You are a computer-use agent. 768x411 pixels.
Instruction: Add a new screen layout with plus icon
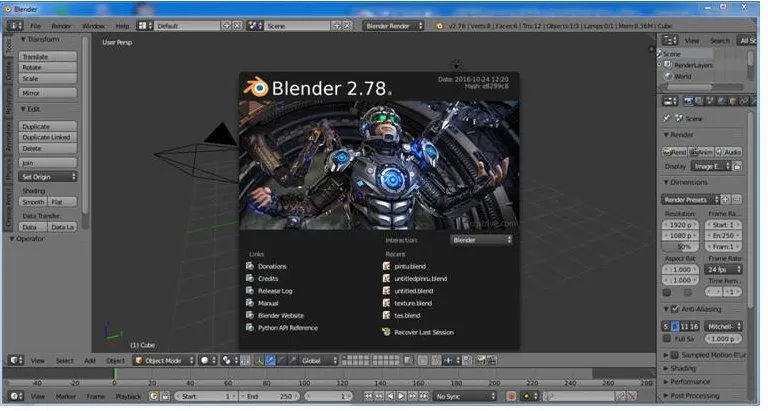[x=226, y=25]
